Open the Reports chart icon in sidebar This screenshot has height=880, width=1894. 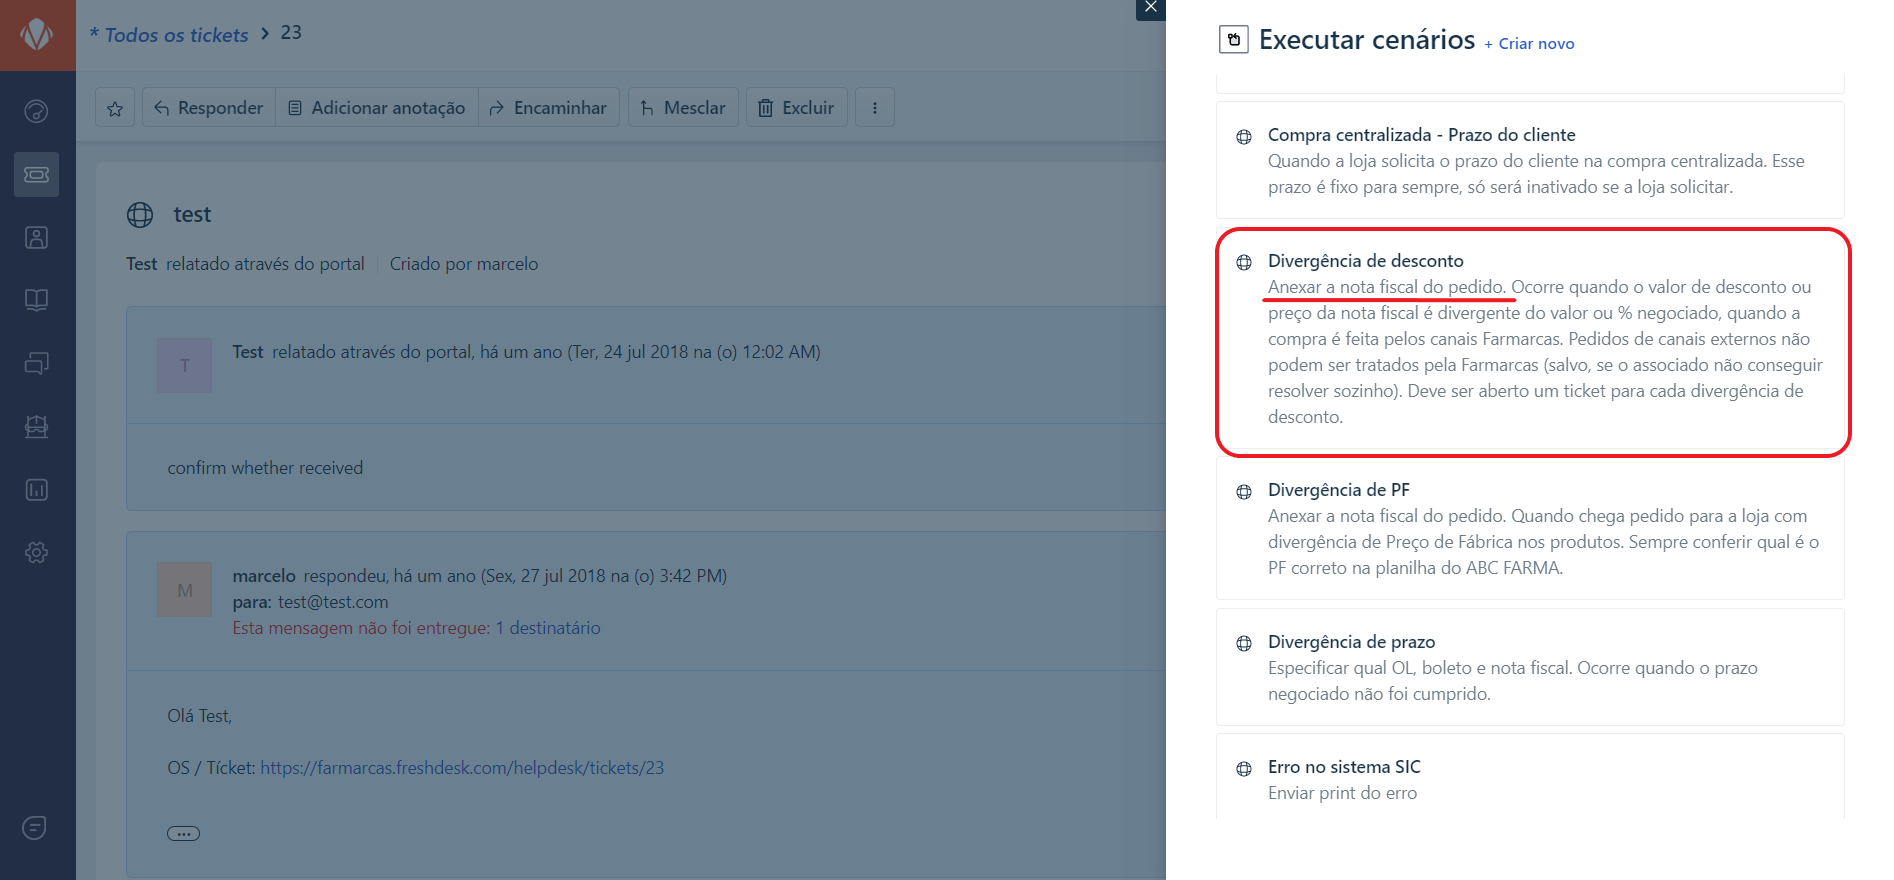(37, 490)
